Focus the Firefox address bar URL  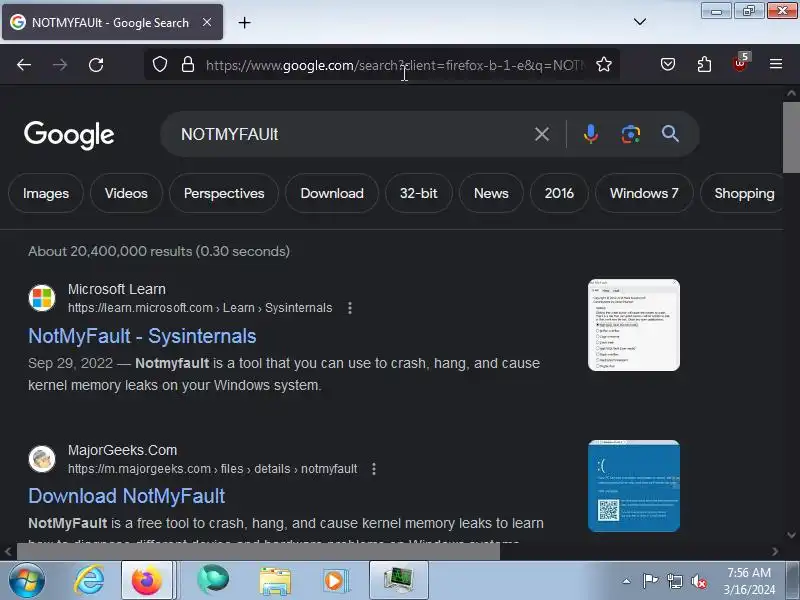(395, 65)
